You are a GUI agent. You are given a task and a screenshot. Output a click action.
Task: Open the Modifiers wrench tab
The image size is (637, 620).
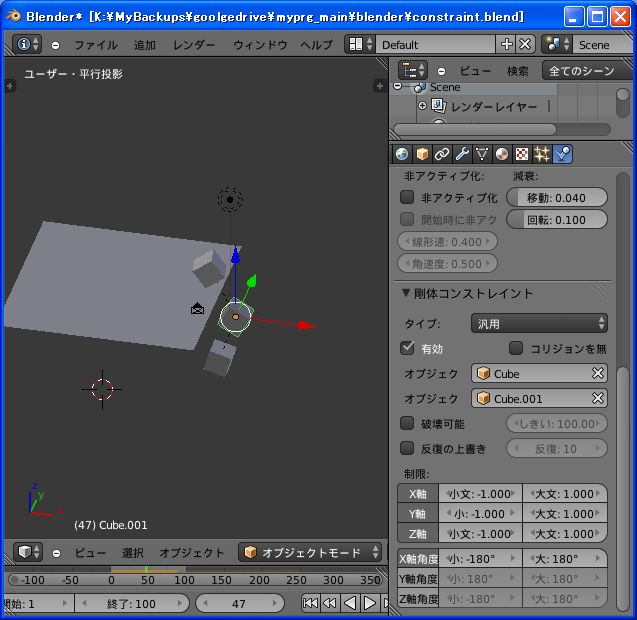click(462, 154)
